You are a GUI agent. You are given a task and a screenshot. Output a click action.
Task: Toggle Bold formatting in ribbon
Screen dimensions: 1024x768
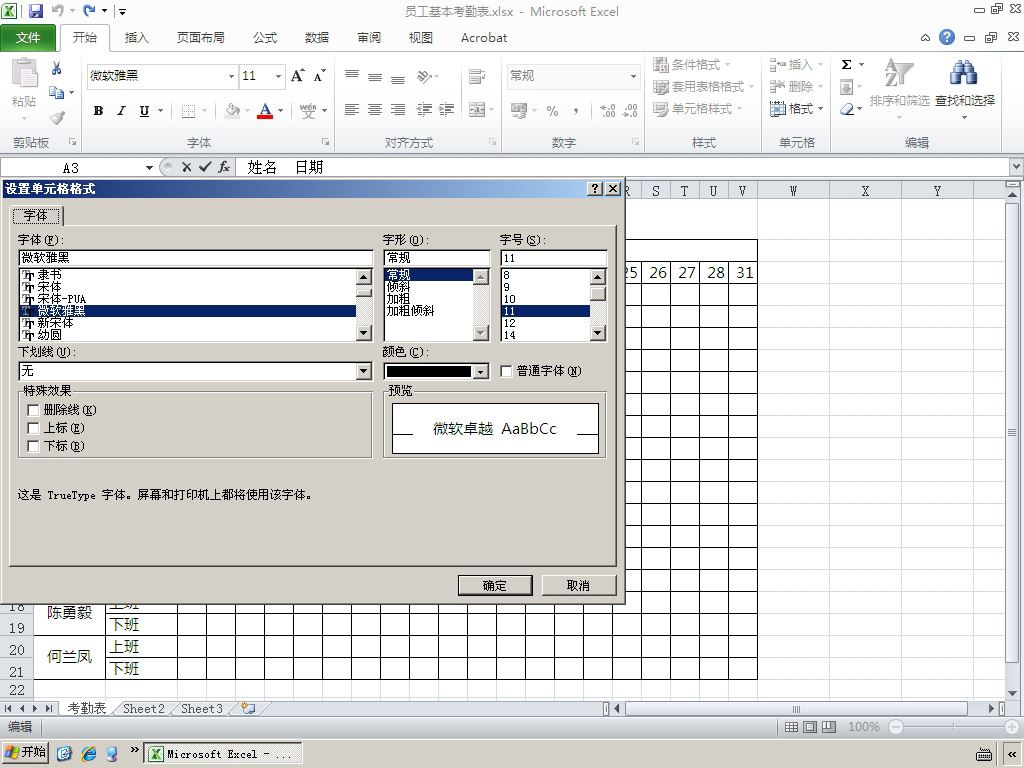(x=98, y=111)
